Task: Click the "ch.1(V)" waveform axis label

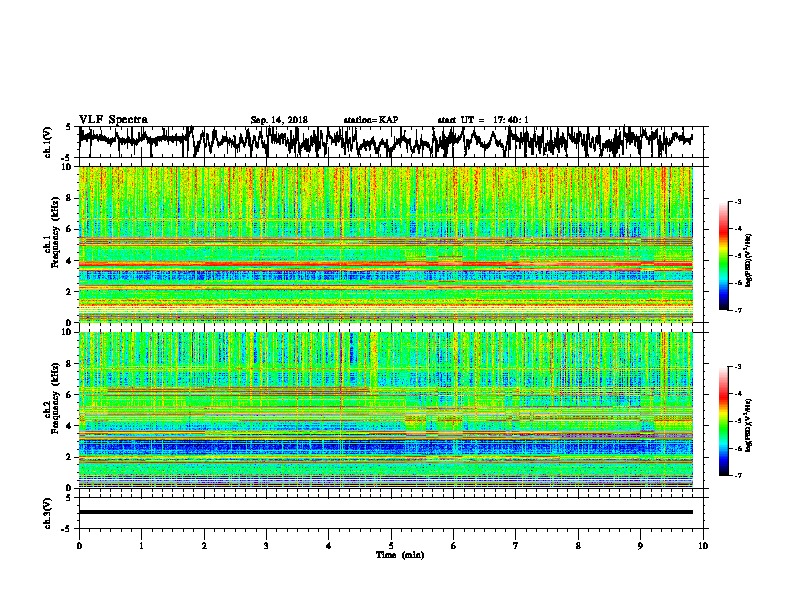Action: [x=48, y=142]
